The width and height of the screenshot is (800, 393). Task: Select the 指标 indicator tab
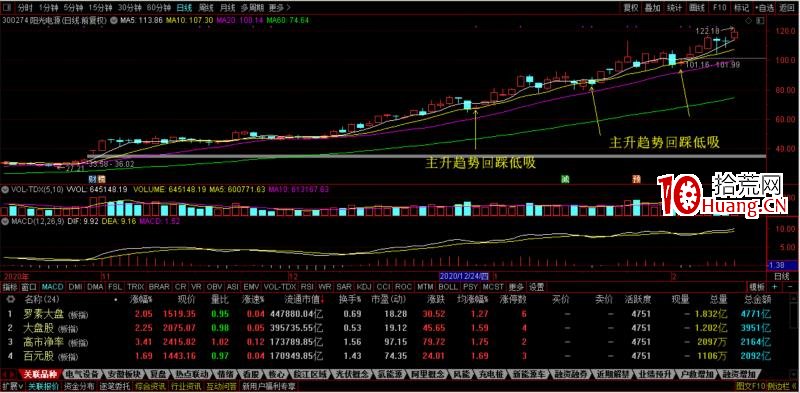[x=10, y=287]
